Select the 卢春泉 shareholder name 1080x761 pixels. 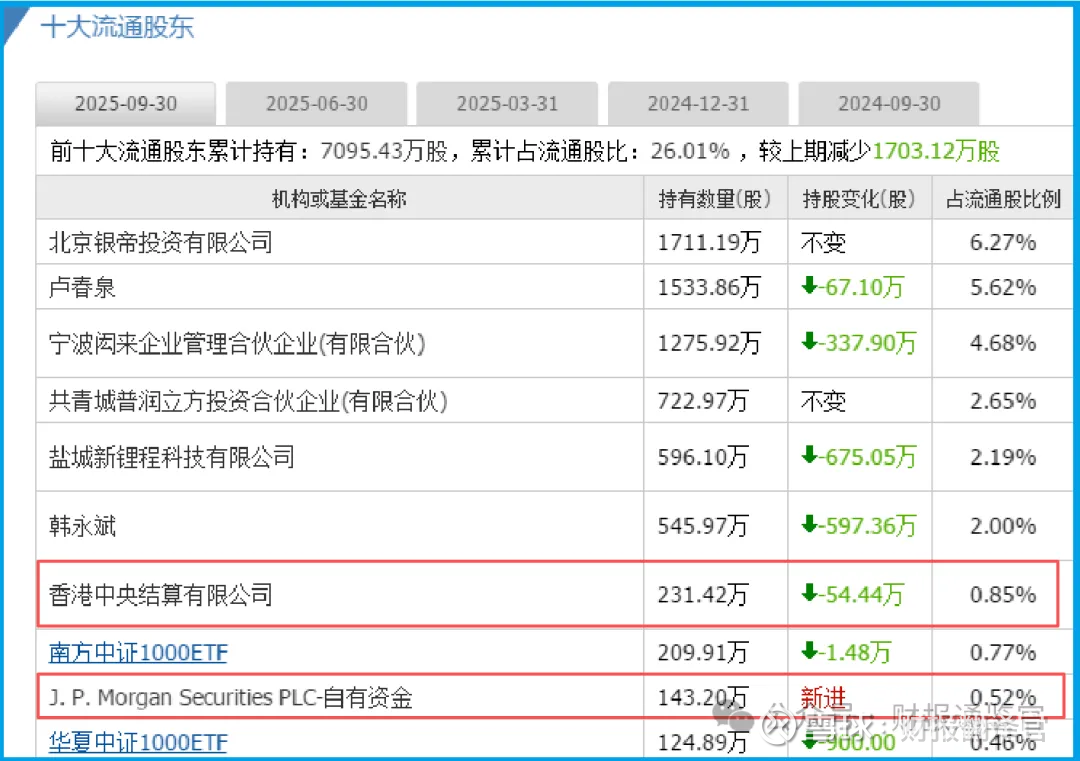point(82,287)
